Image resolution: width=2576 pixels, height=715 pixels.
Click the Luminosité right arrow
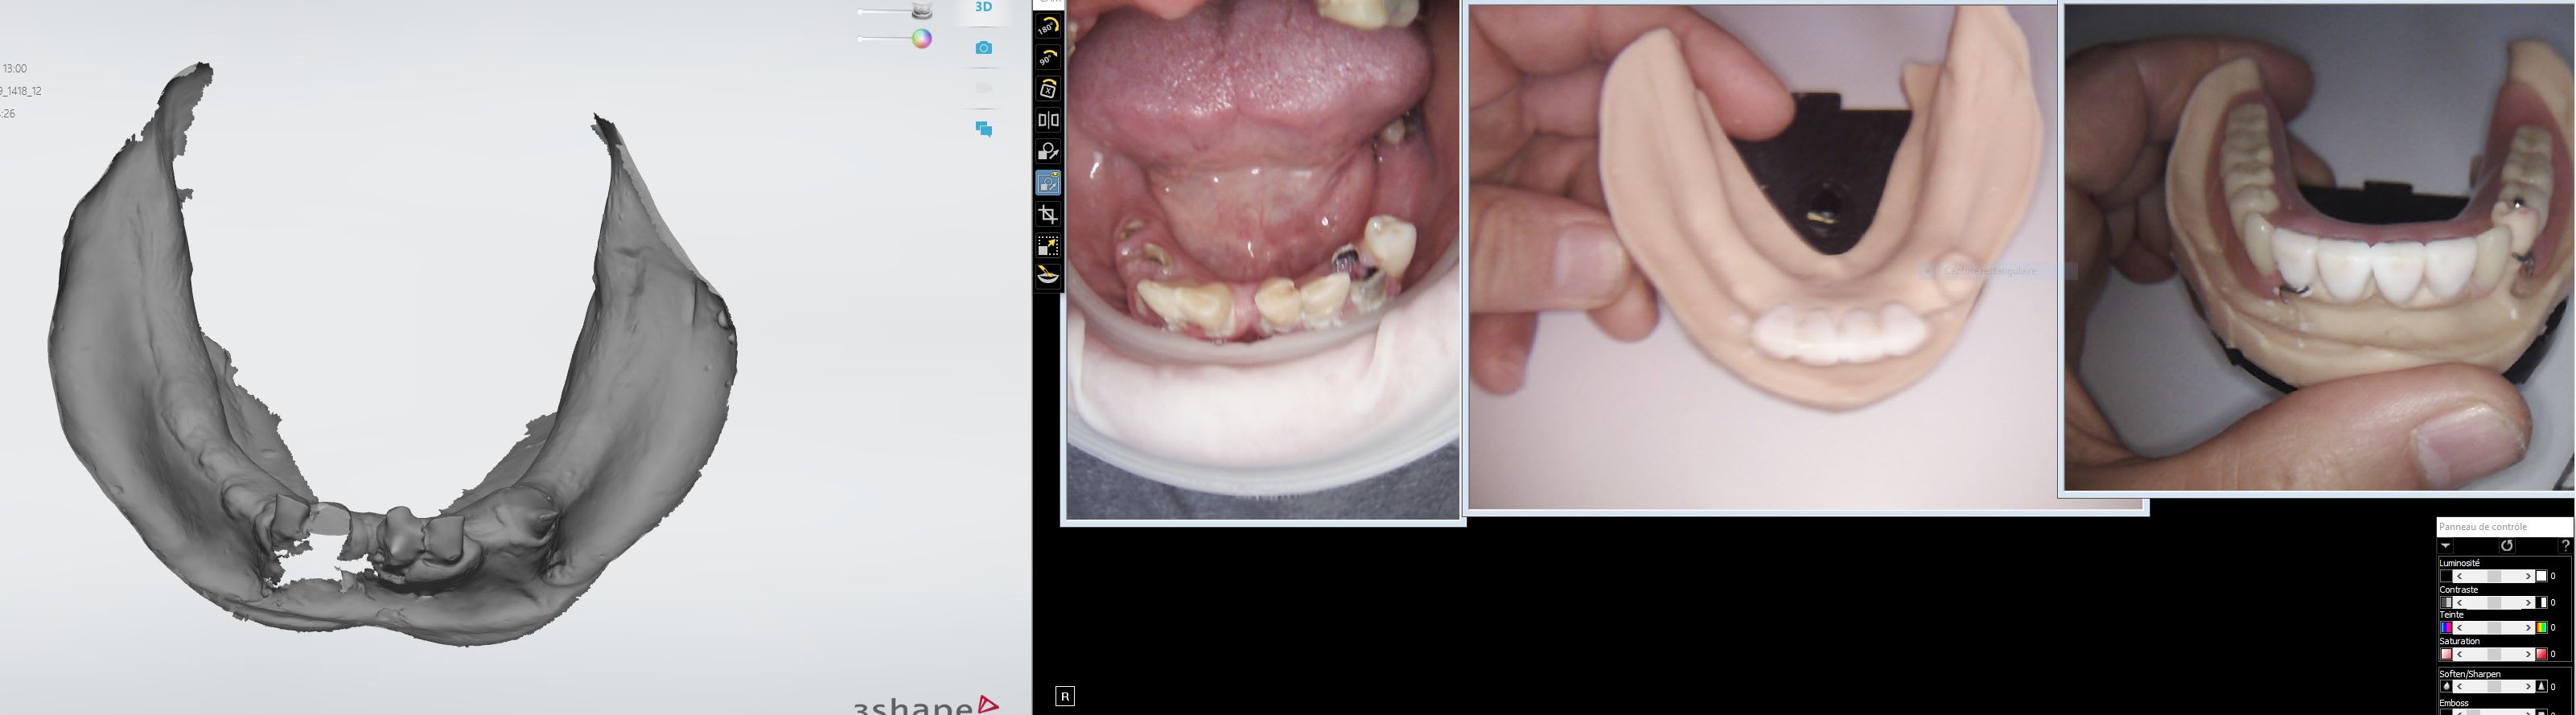(x=2528, y=576)
